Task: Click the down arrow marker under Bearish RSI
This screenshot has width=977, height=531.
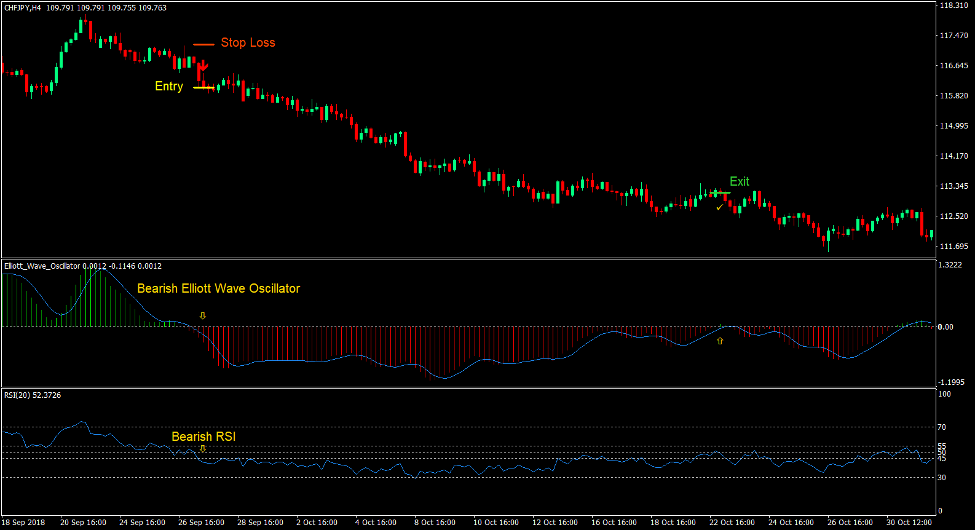Action: (203, 449)
